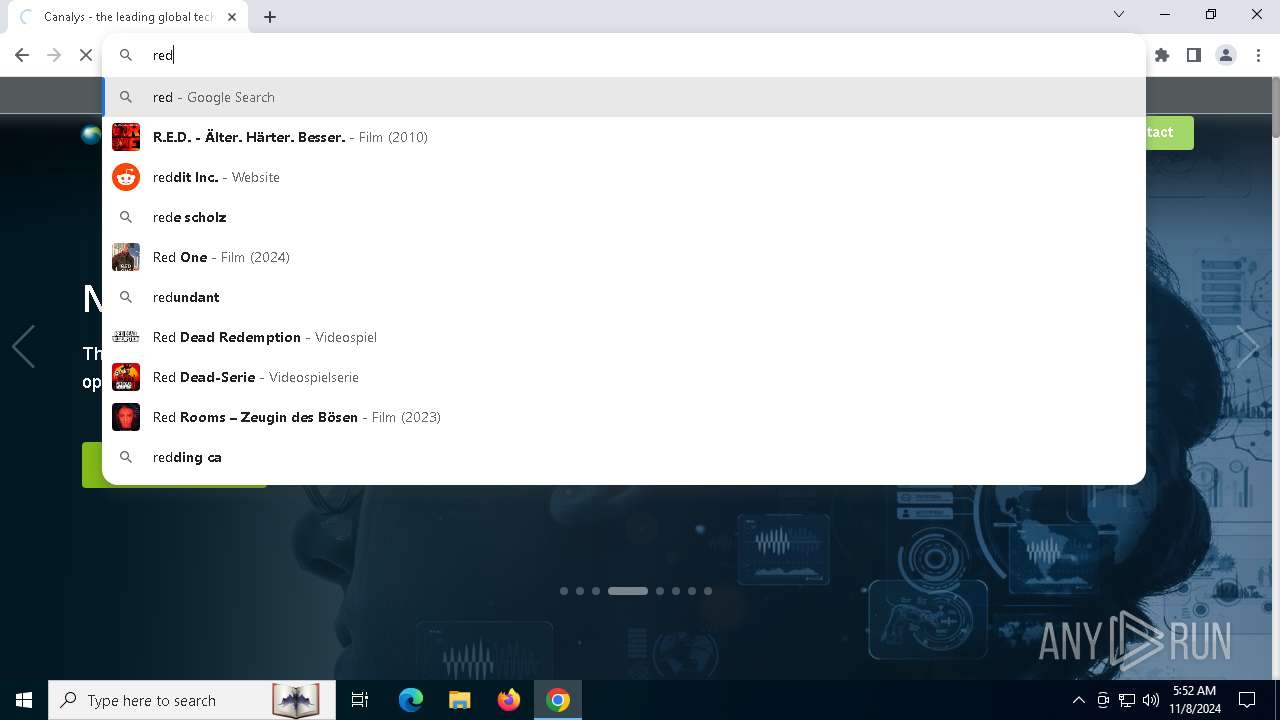
Task: Stop loading the page
Action: tap(86, 55)
